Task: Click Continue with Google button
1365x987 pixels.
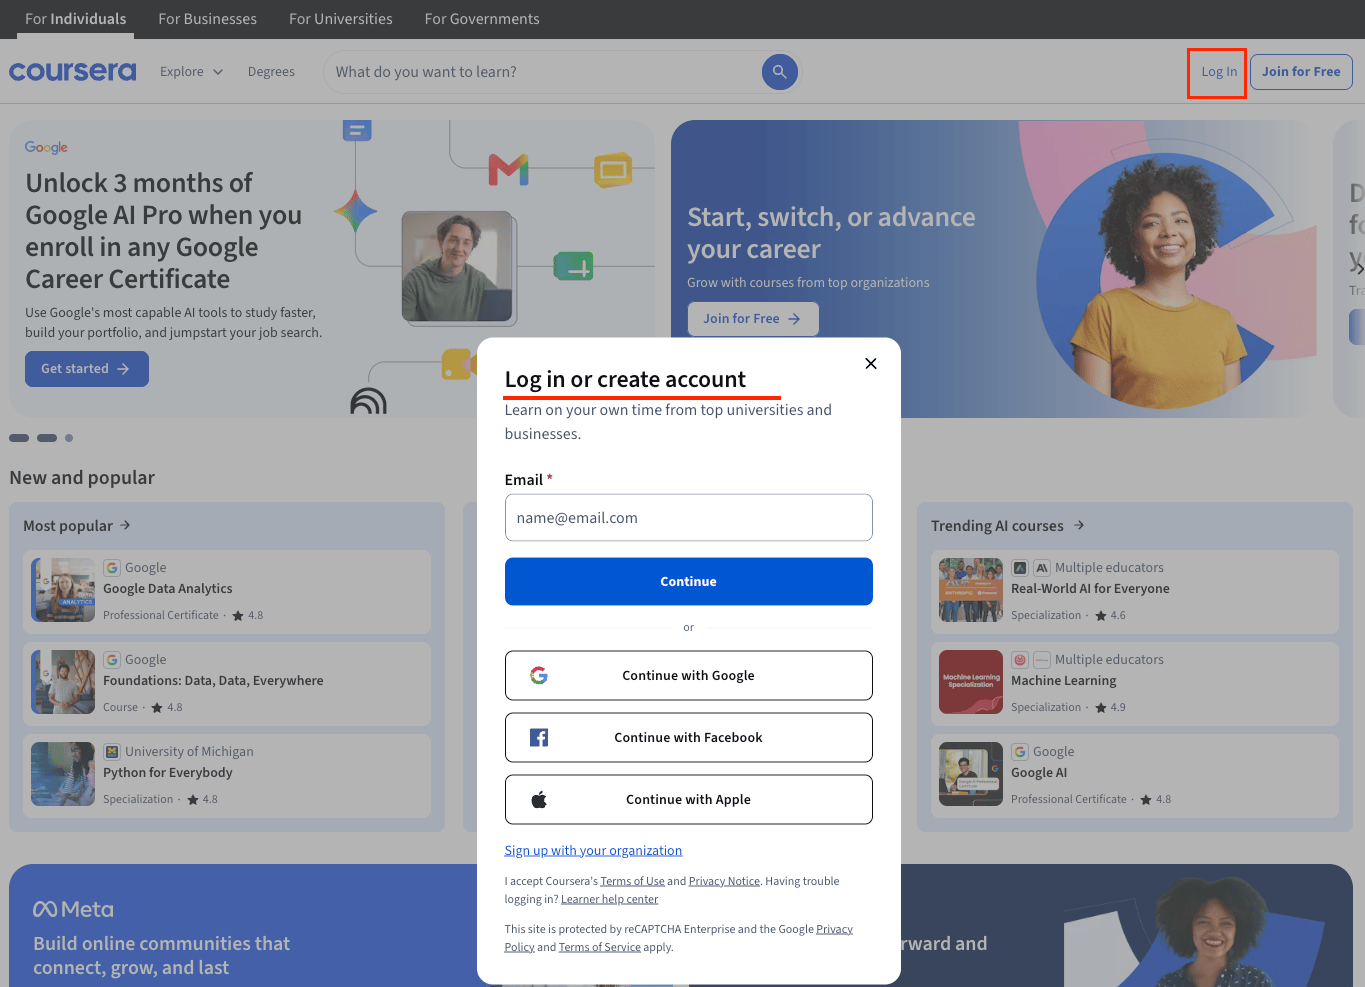Action: pyautogui.click(x=689, y=676)
